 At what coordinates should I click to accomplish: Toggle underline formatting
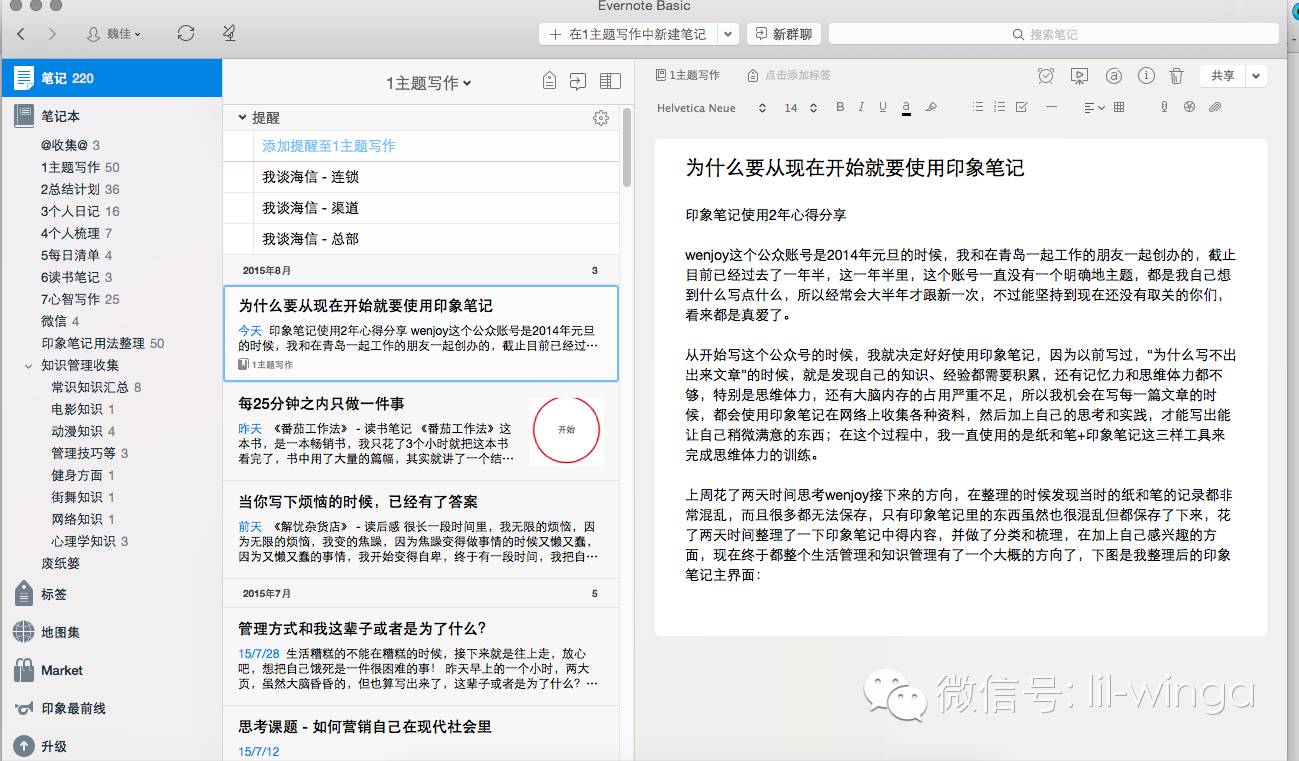[x=883, y=108]
